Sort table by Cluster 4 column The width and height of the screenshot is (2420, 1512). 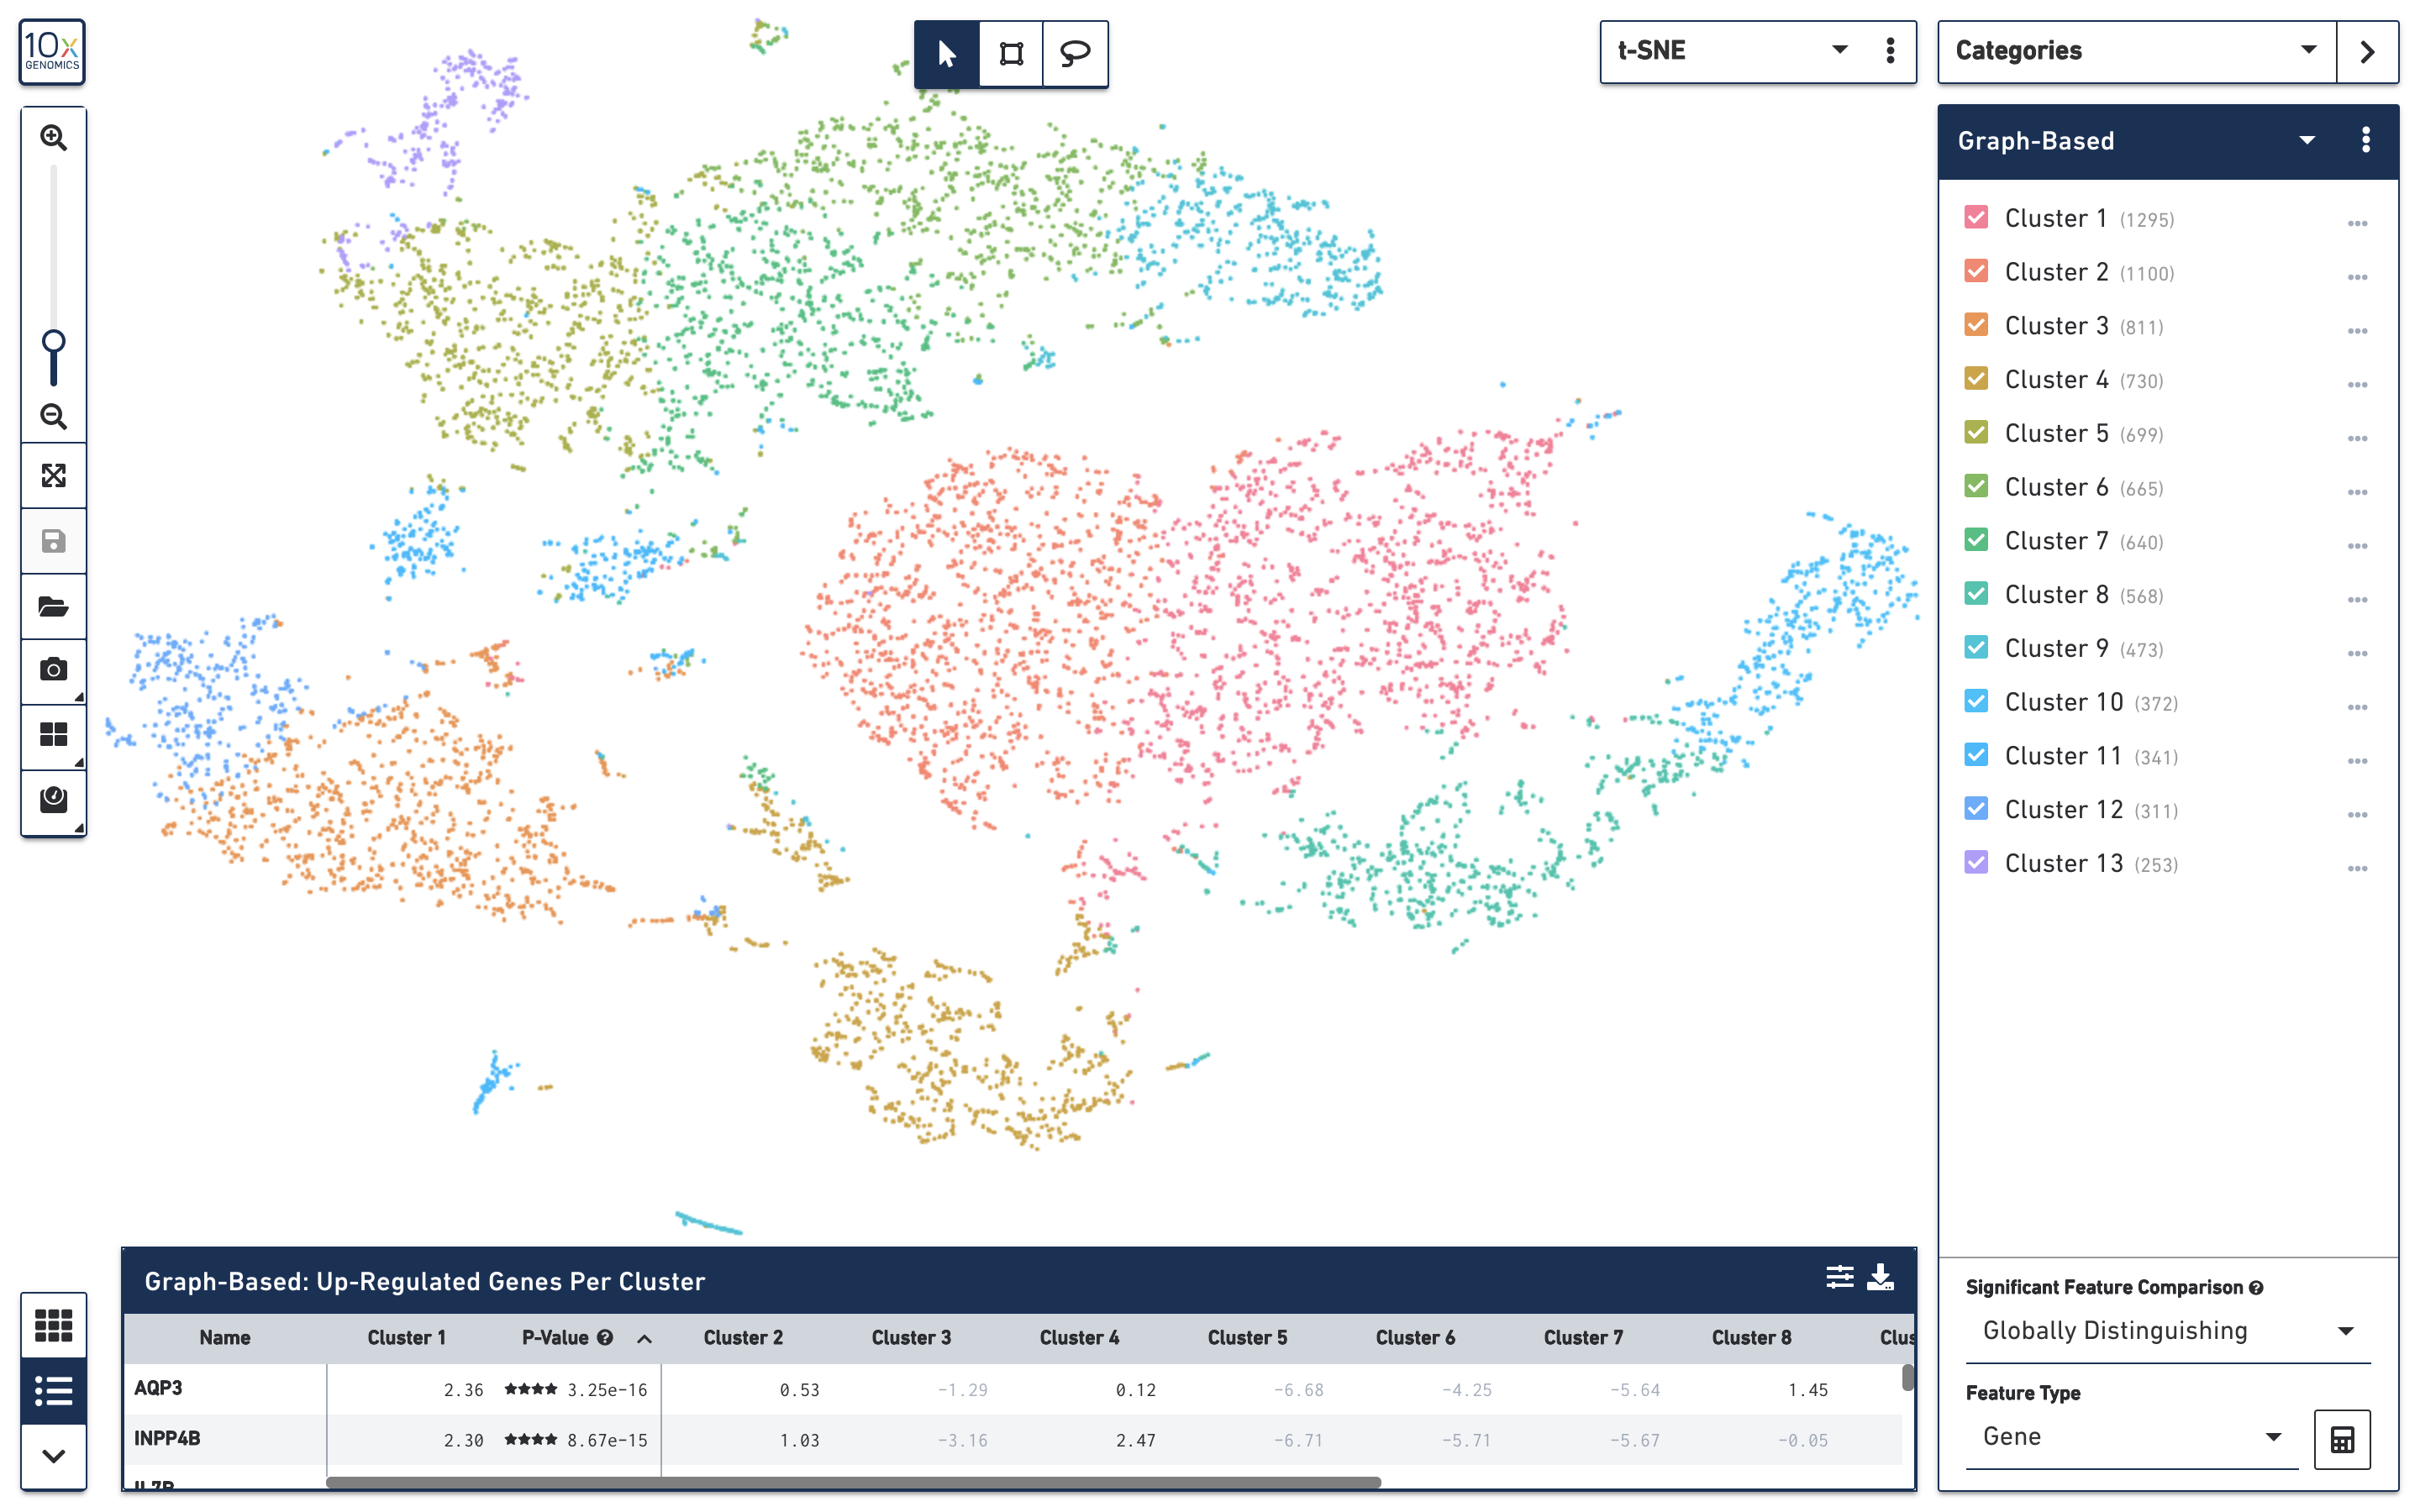(1079, 1338)
